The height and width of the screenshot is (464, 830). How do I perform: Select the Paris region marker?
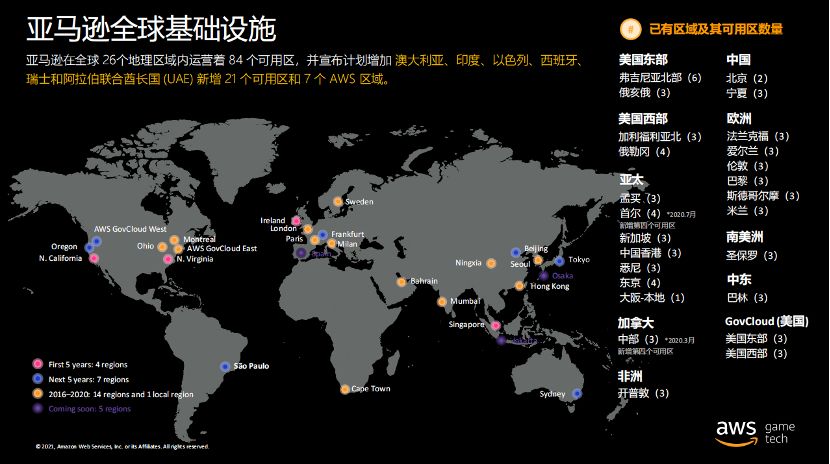pyautogui.click(x=314, y=240)
